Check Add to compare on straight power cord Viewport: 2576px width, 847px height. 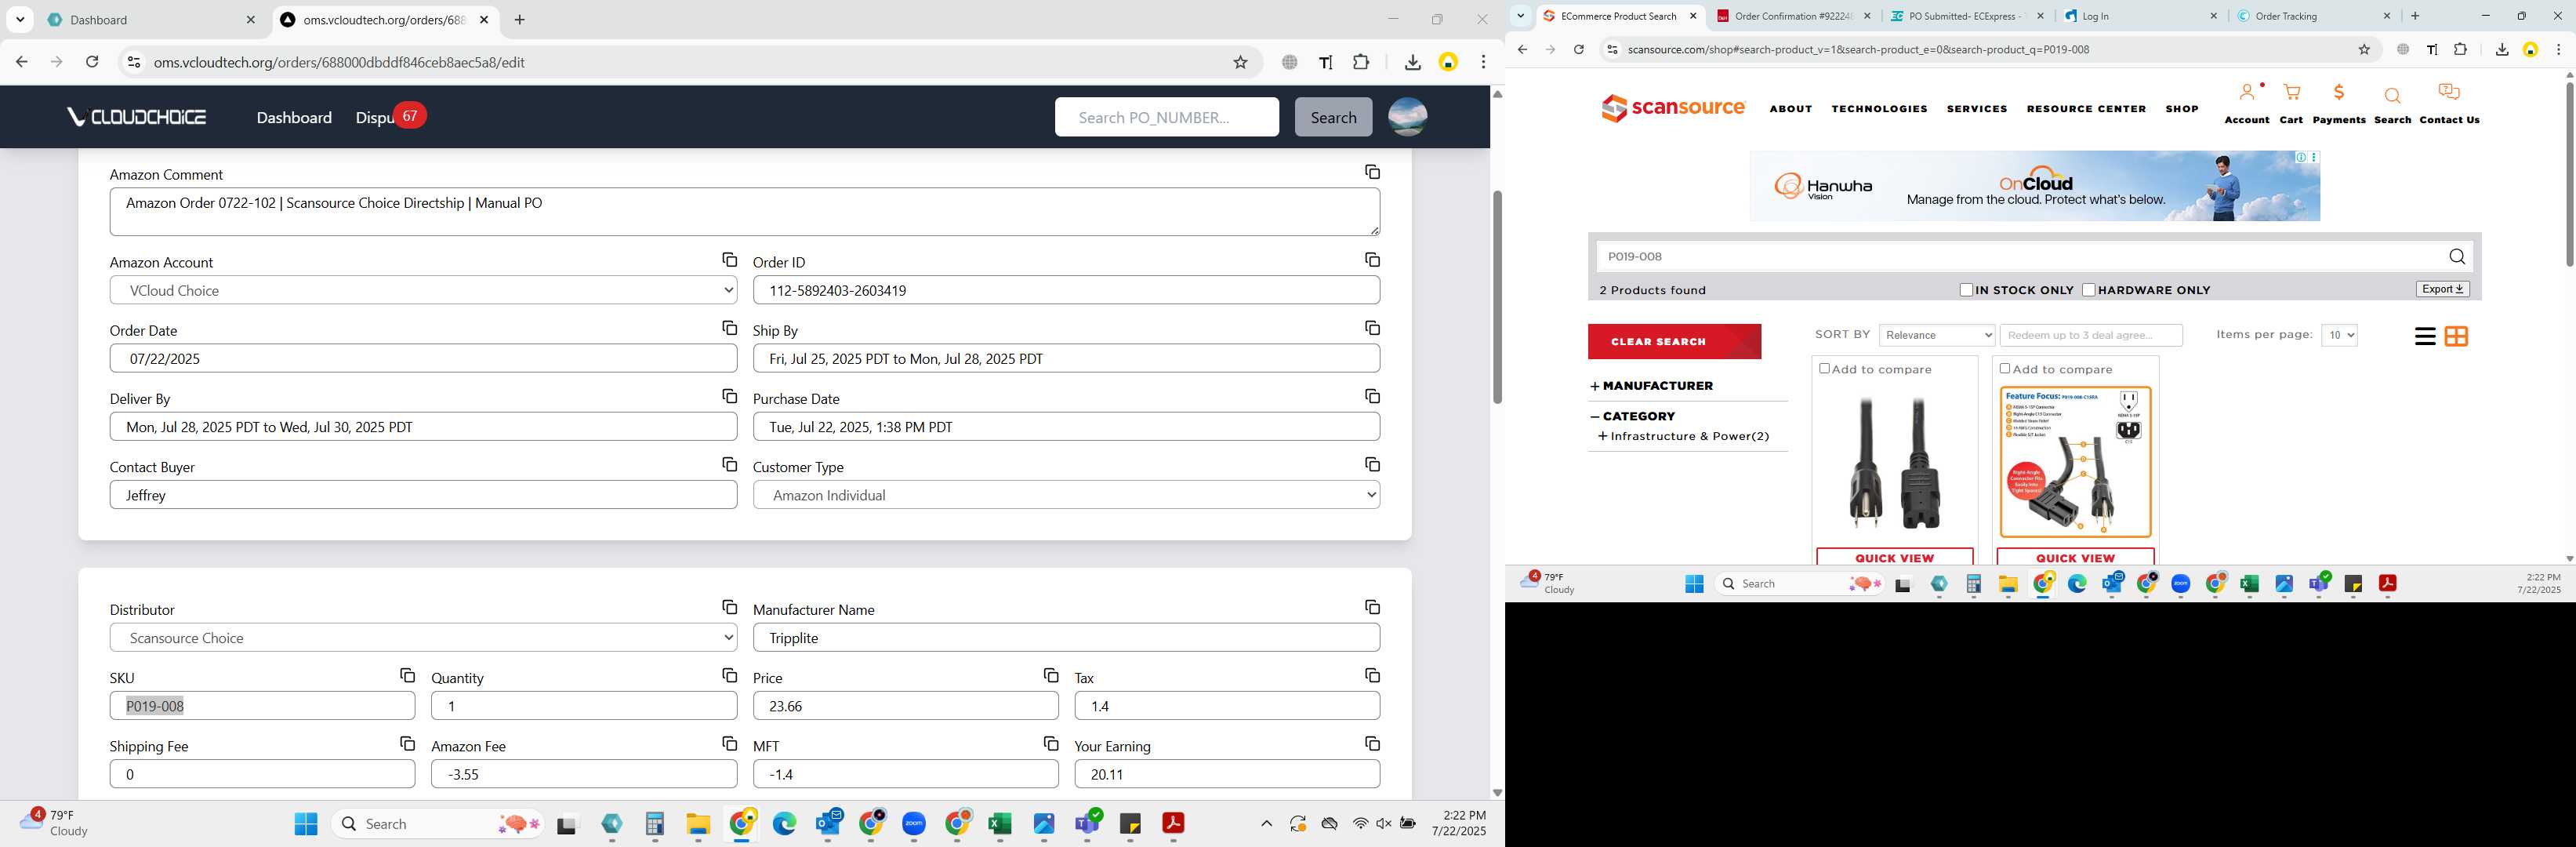click(x=1824, y=369)
